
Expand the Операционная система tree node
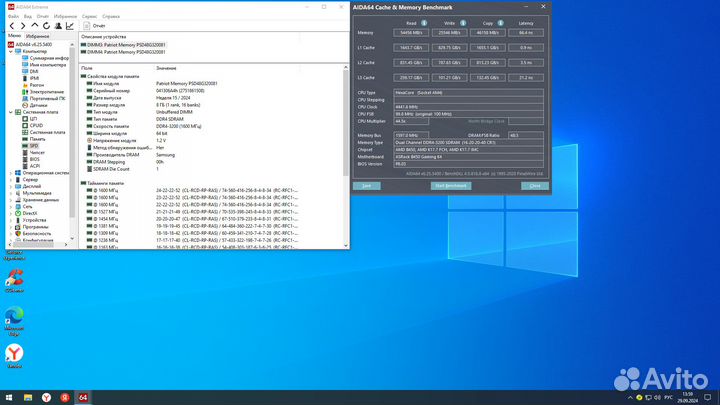(x=11, y=173)
